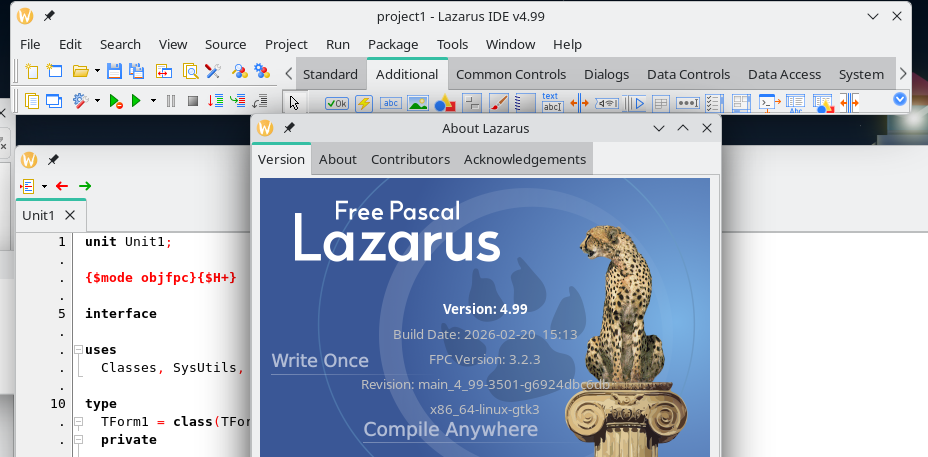Image resolution: width=928 pixels, height=457 pixels.
Task: Switch to the Common Controls palette tab
Action: 511,74
